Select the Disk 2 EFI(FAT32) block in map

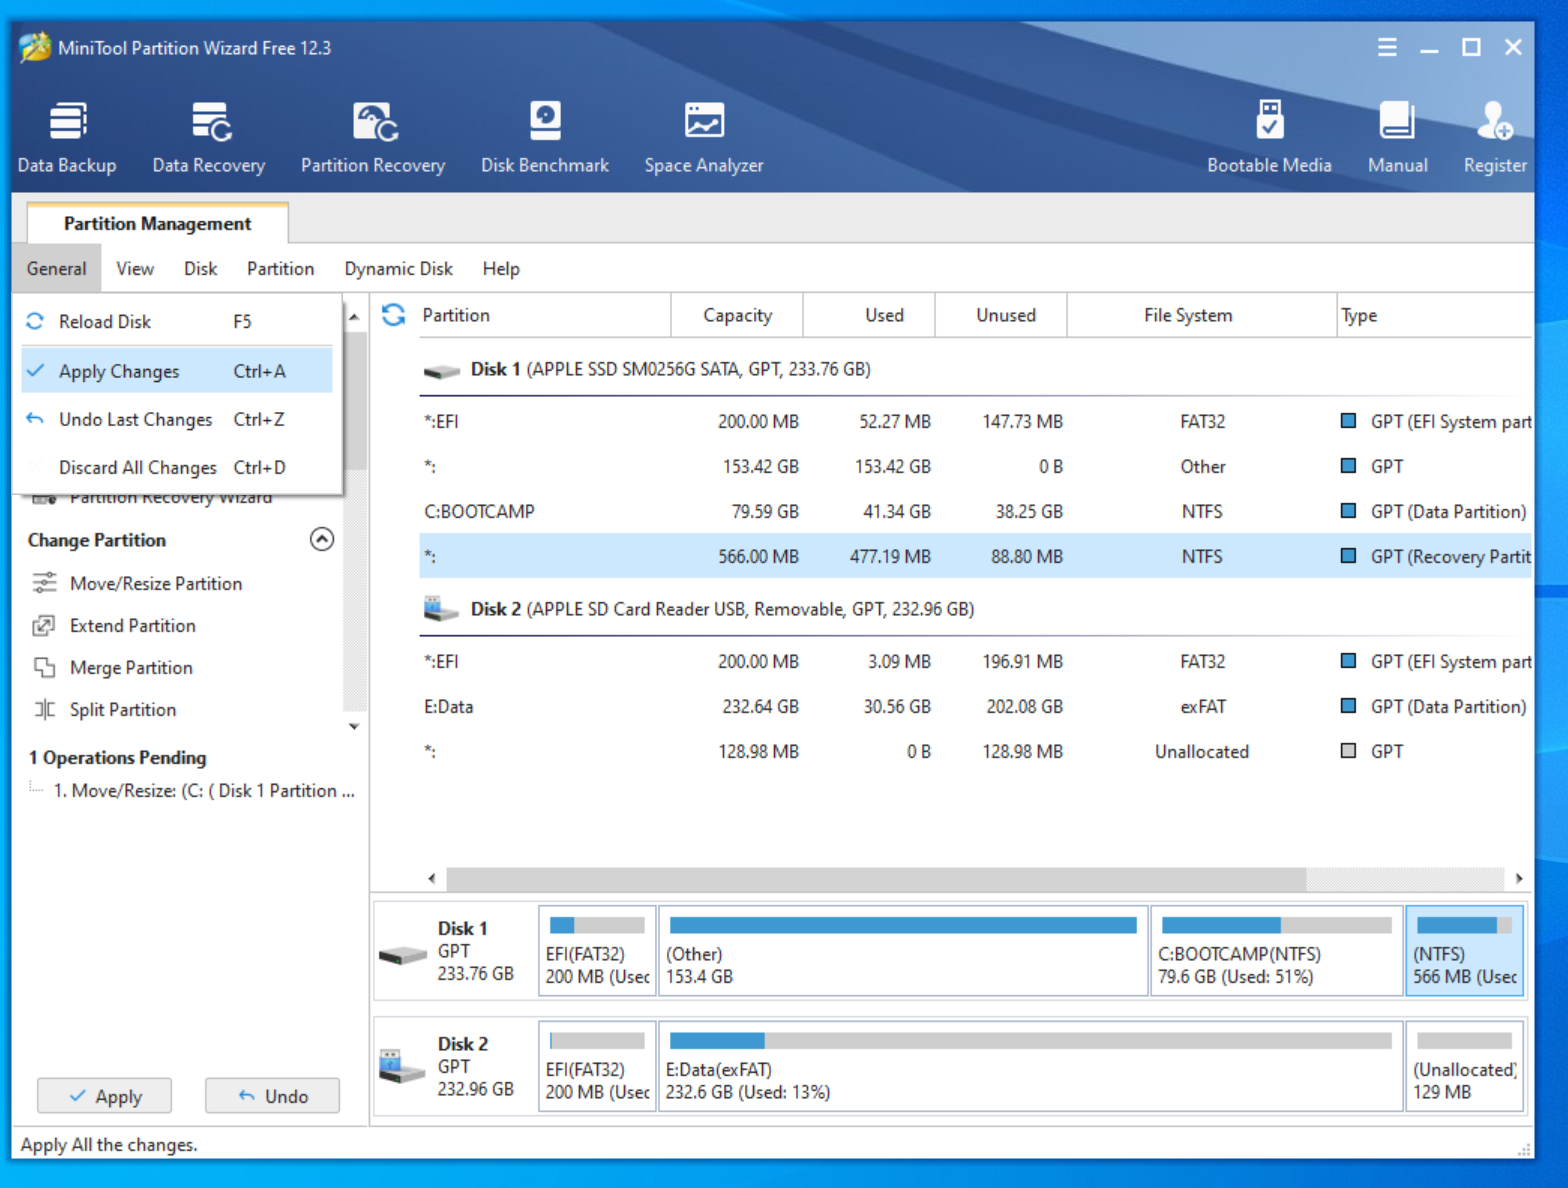click(x=597, y=1065)
